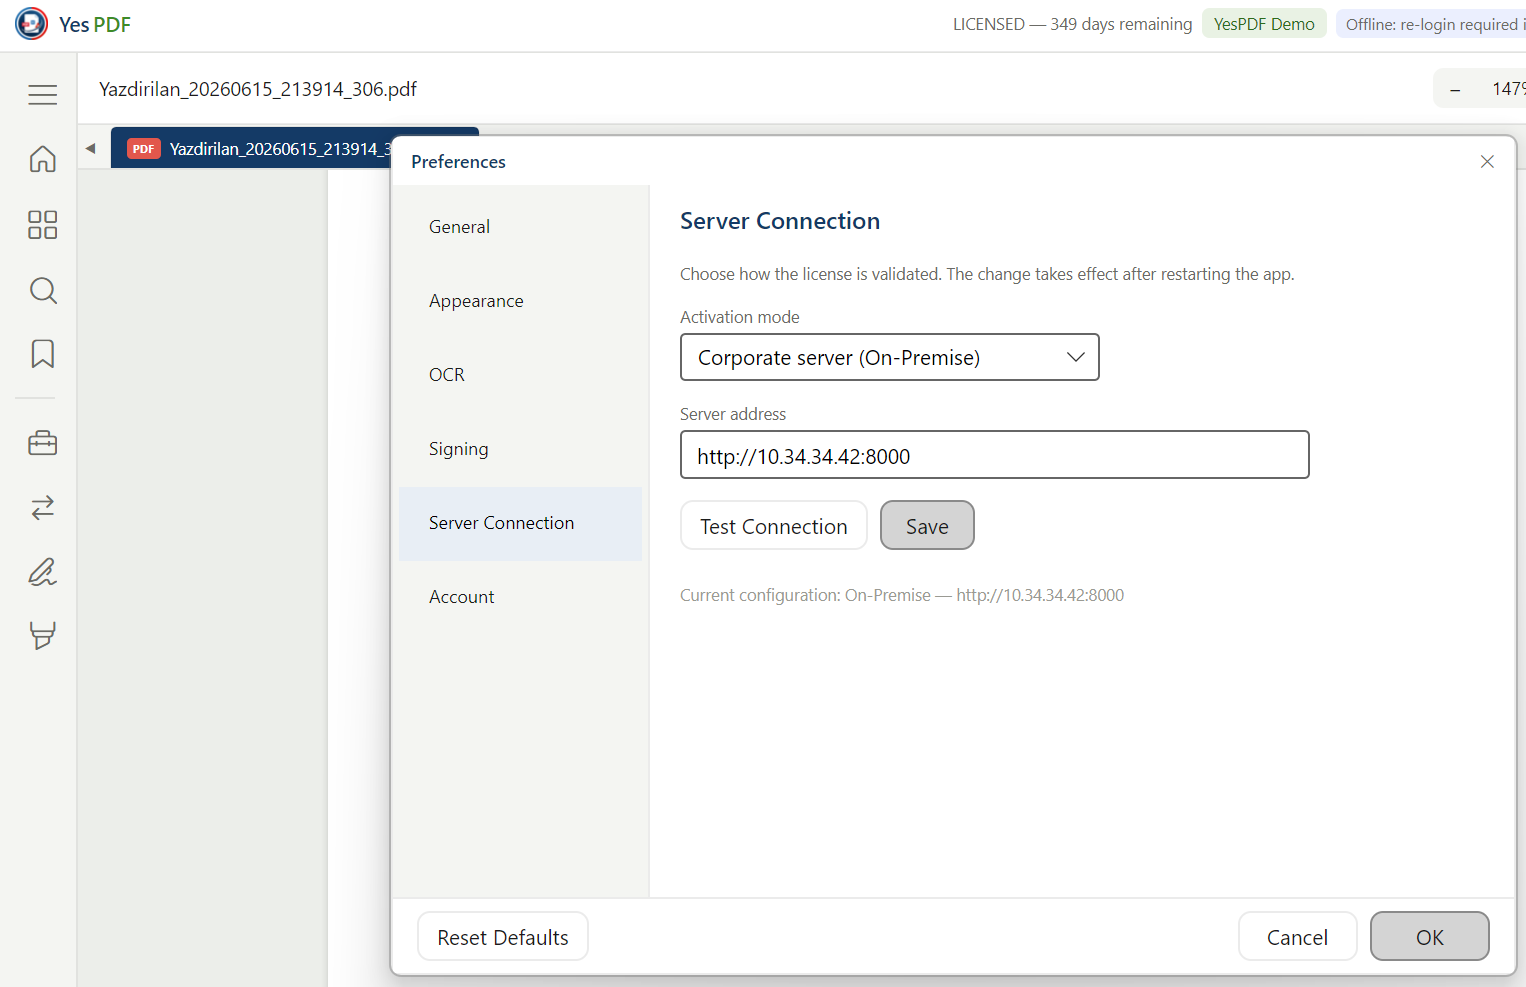Open the Search magnifier icon
The height and width of the screenshot is (987, 1526).
[x=42, y=291]
